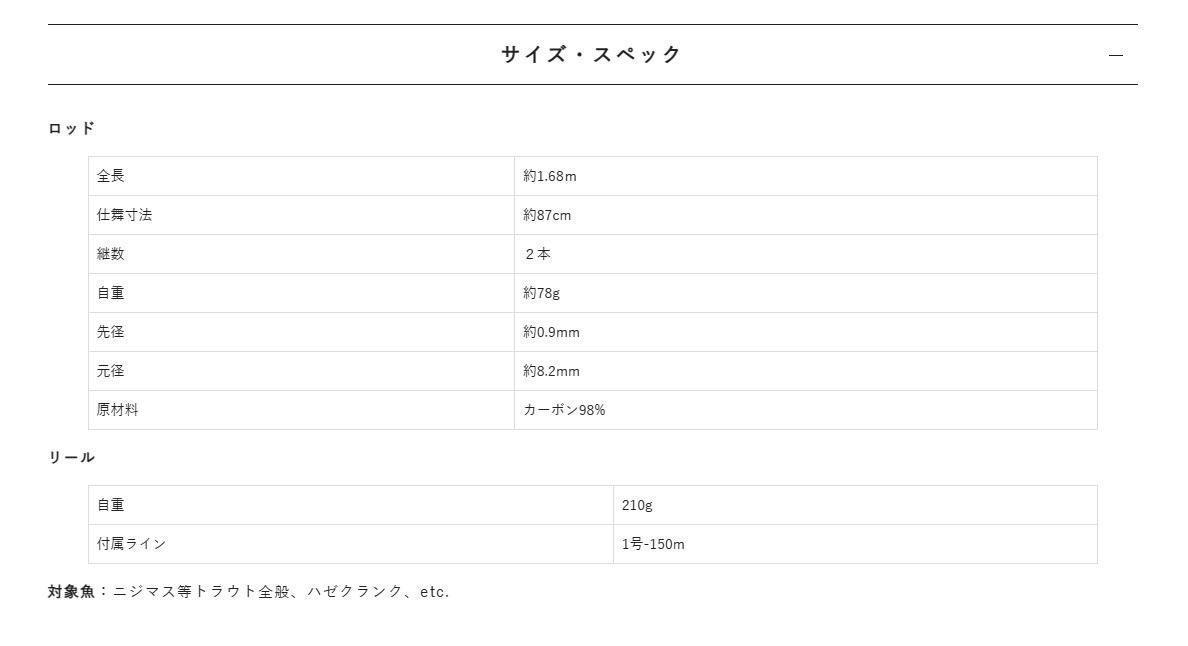The height and width of the screenshot is (646, 1188).
Task: Click the カーボン98% material value
Action: [x=564, y=410]
